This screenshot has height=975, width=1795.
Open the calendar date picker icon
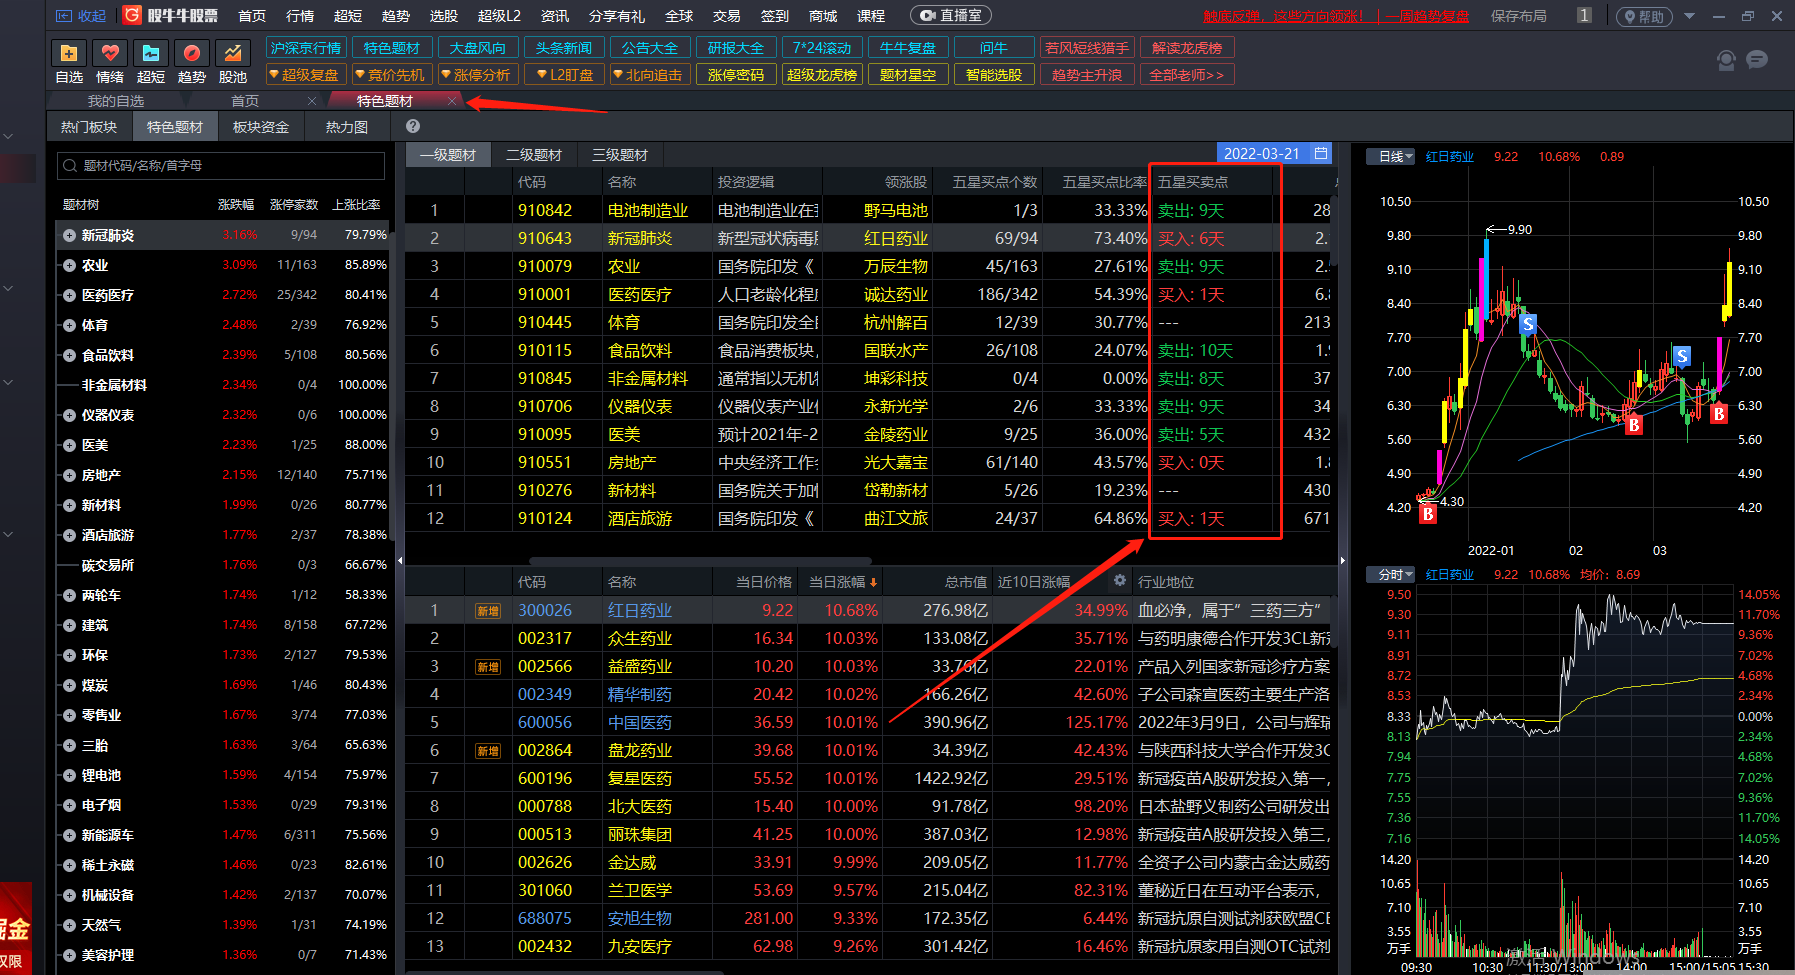click(1321, 153)
